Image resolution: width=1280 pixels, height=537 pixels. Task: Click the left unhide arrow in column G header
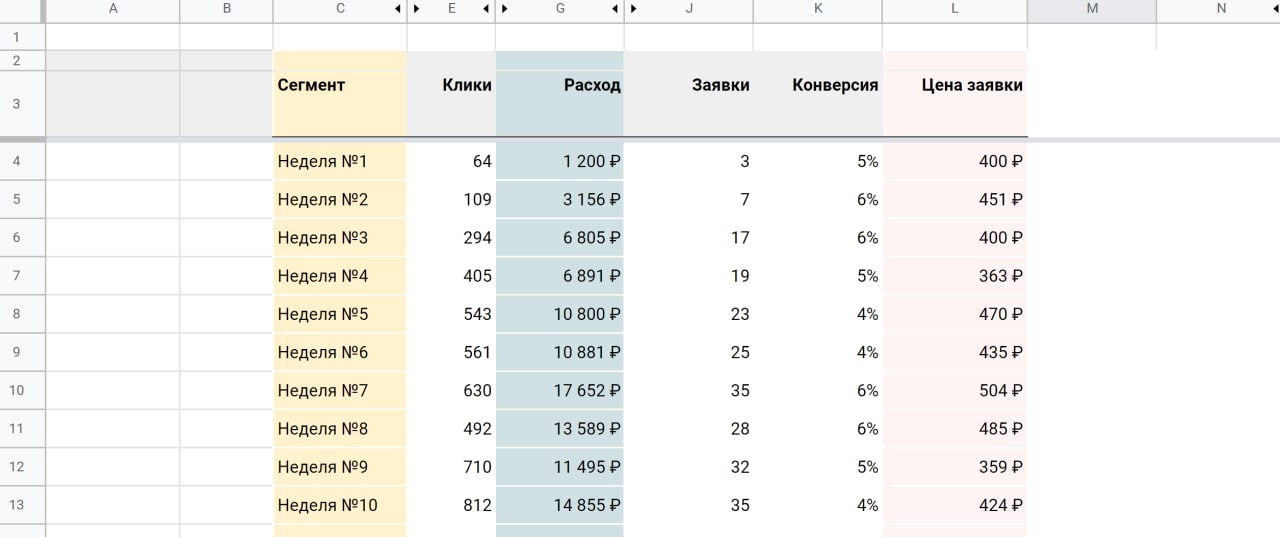[x=504, y=9]
